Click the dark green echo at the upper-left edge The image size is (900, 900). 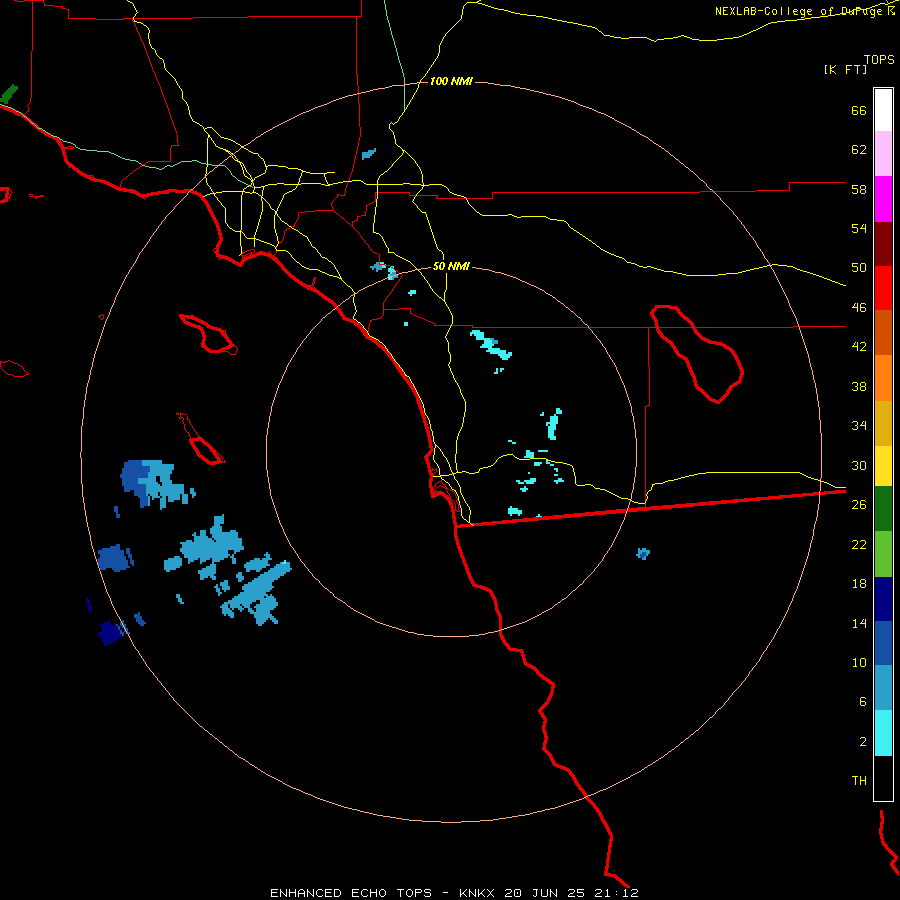coord(9,94)
